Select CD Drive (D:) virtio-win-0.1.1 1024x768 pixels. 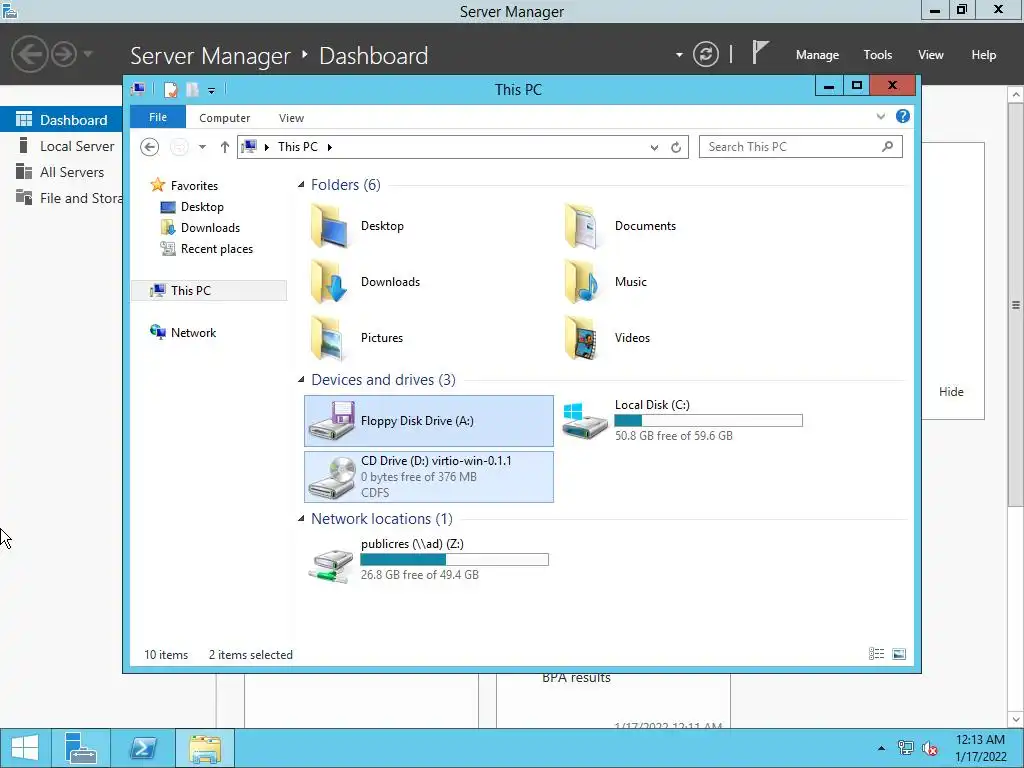click(428, 477)
